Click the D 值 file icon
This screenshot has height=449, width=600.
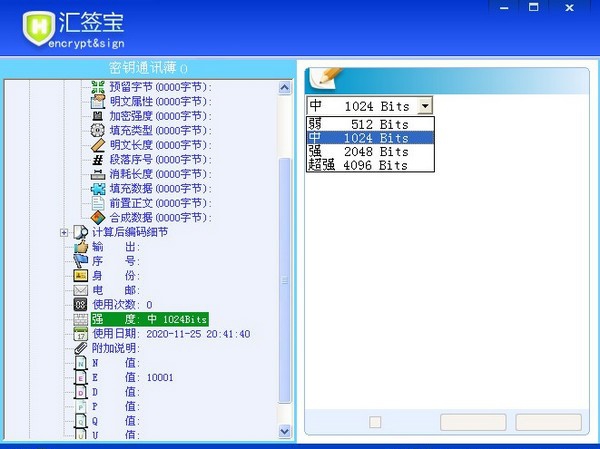80,392
